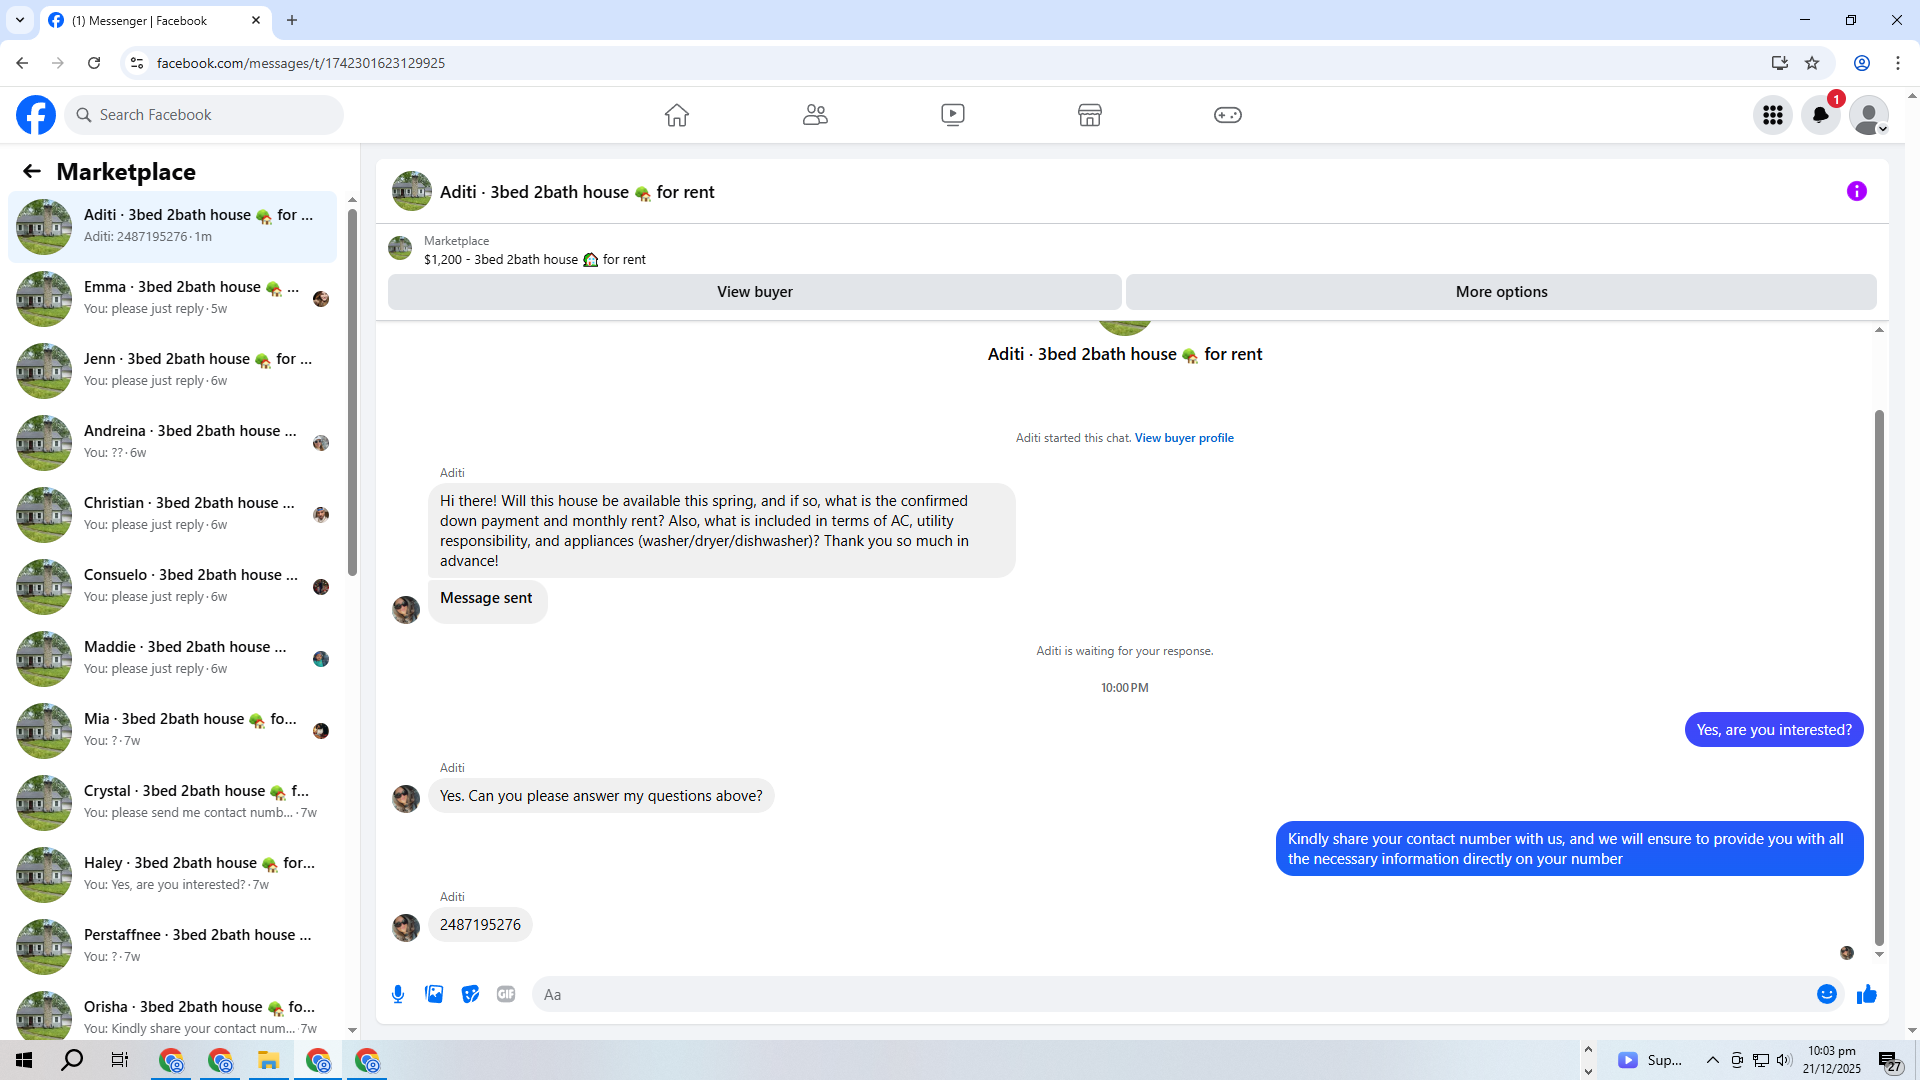Go back with the browser back arrow

click(22, 63)
